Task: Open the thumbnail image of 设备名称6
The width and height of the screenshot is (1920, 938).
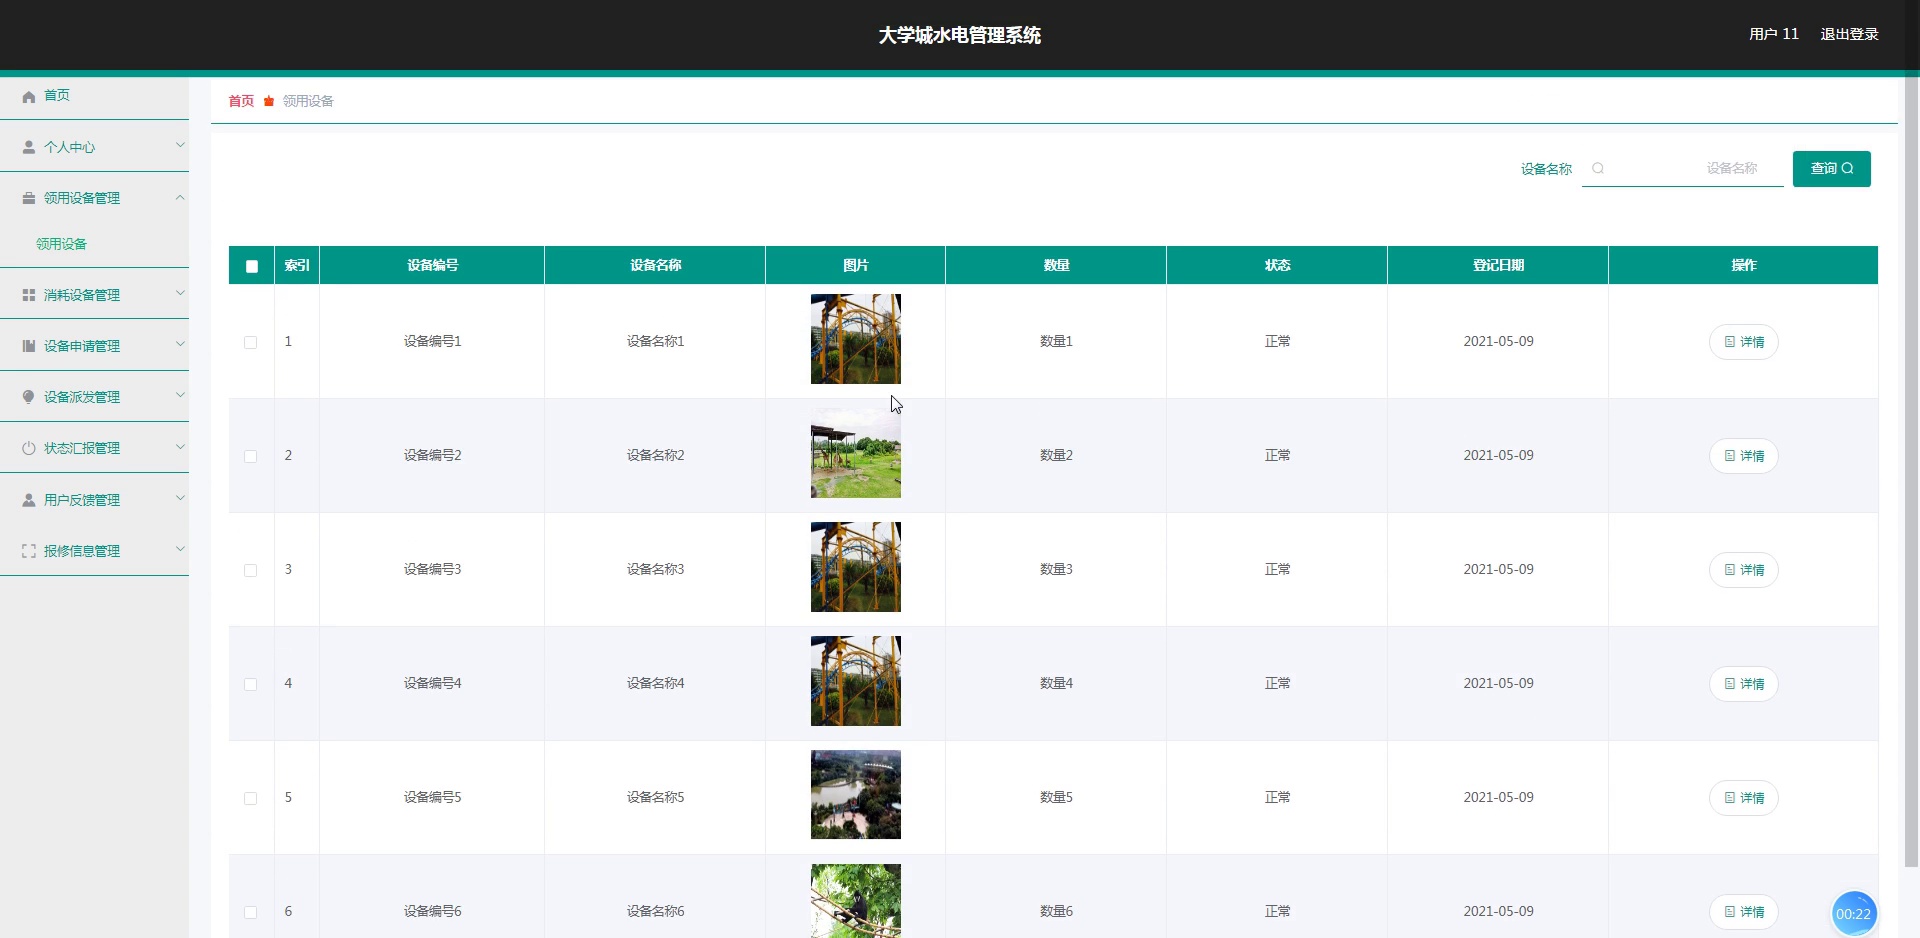Action: (x=855, y=901)
